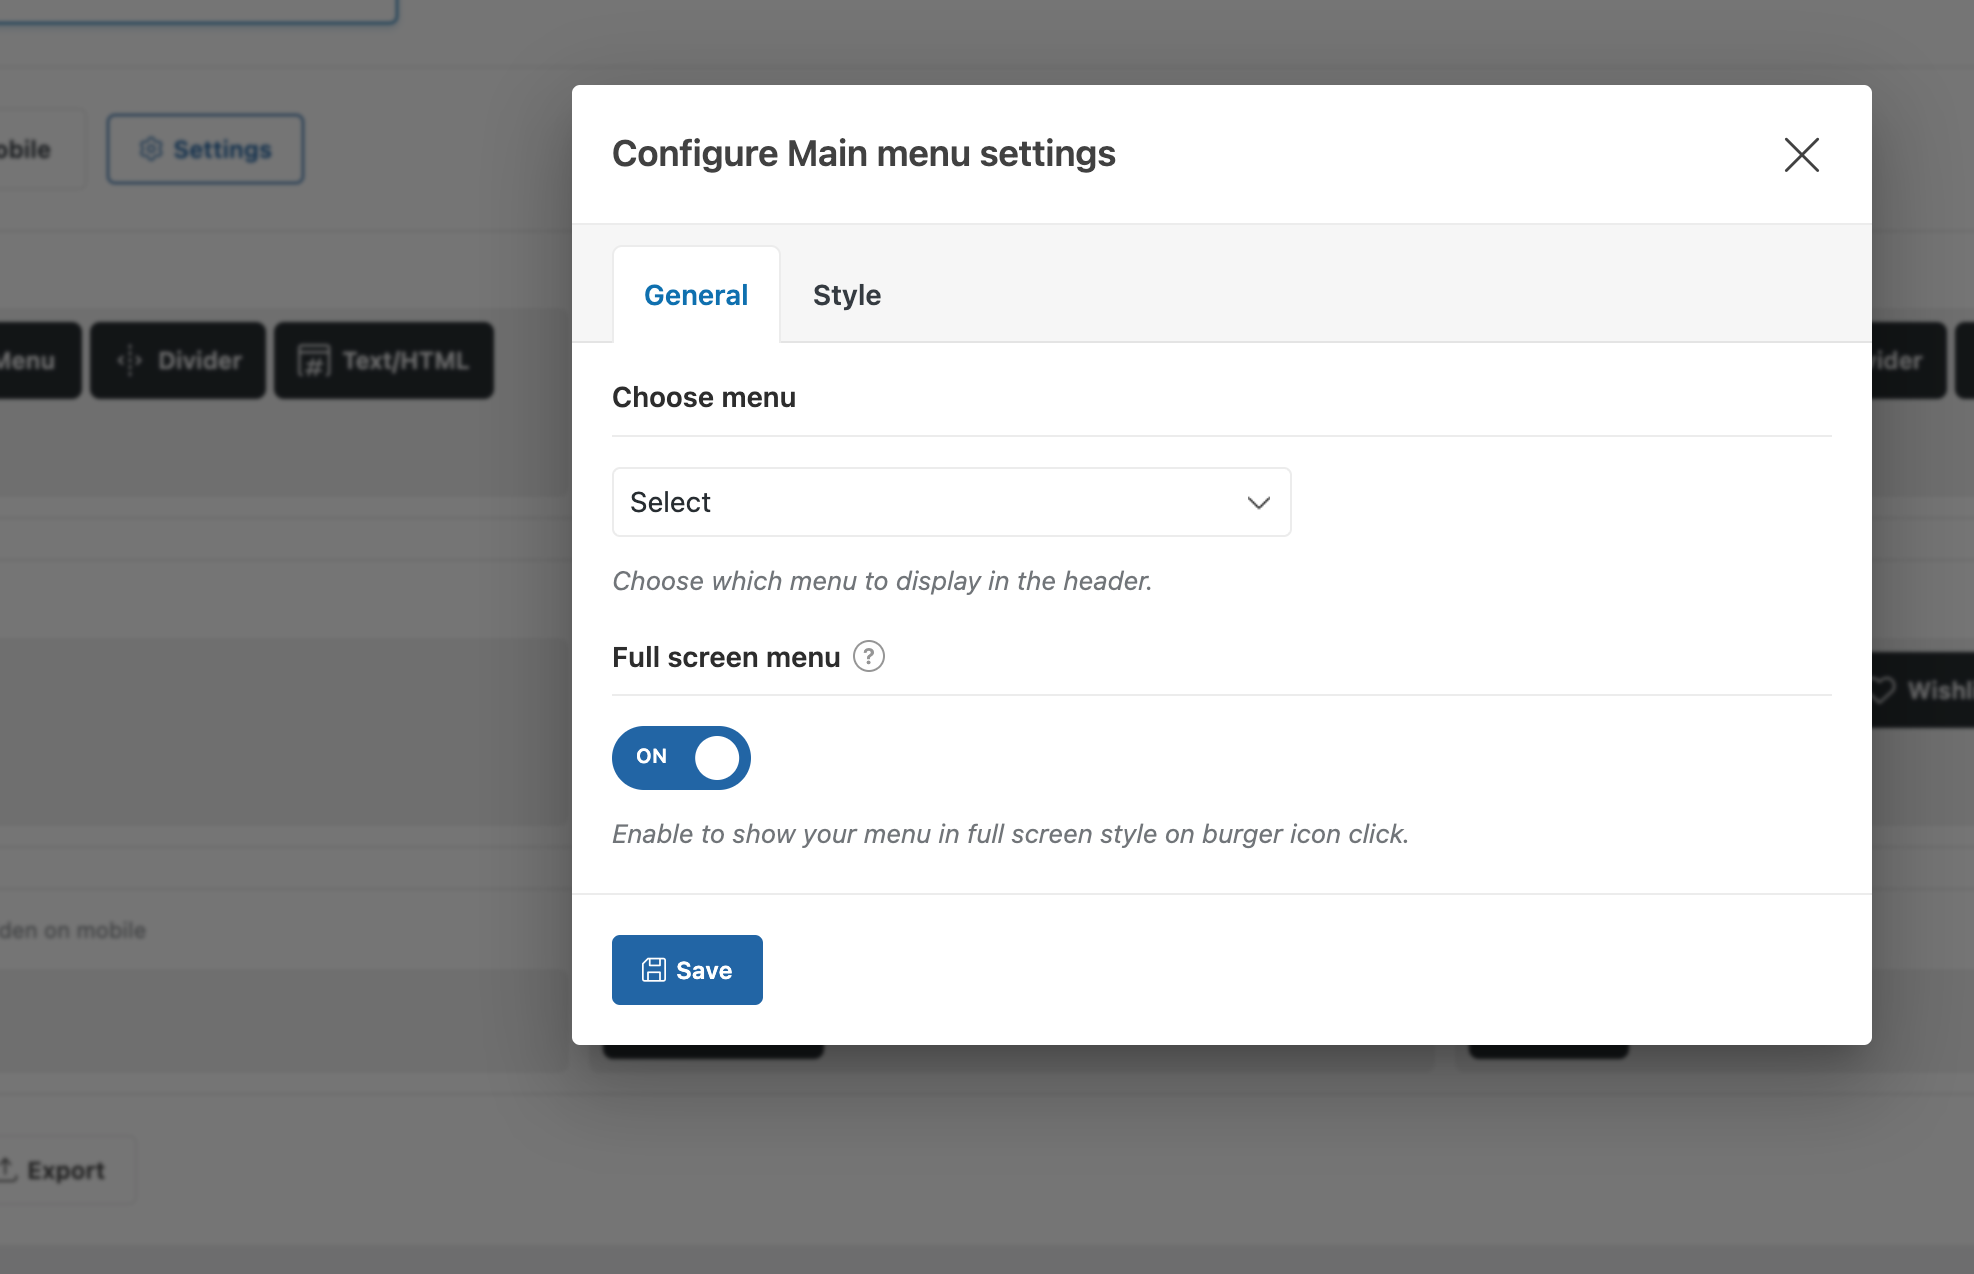Click the floppy disk icon on Save
Viewport: 1974px width, 1274px height.
(654, 970)
